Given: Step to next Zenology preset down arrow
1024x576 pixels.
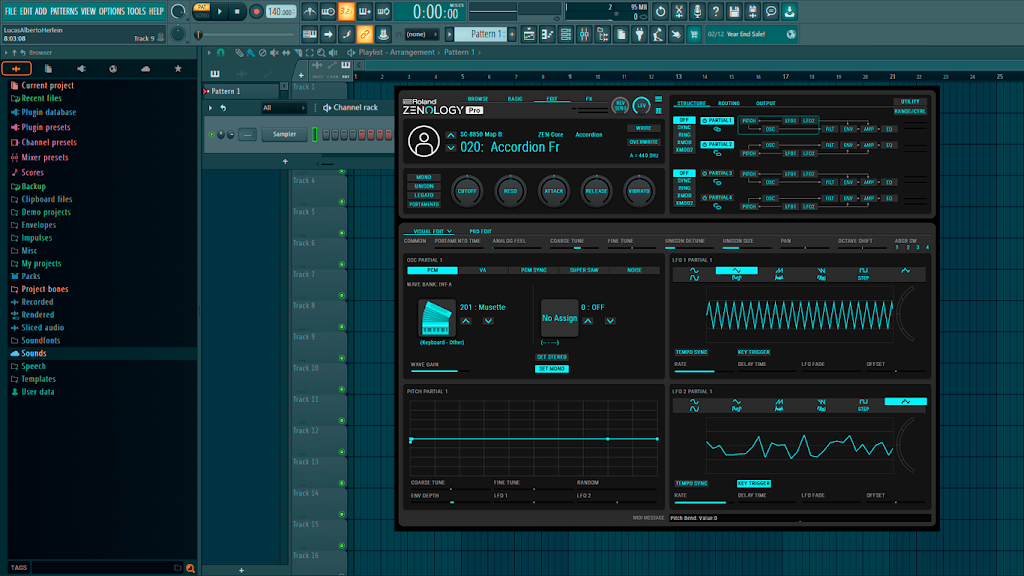Looking at the screenshot, I should point(451,148).
